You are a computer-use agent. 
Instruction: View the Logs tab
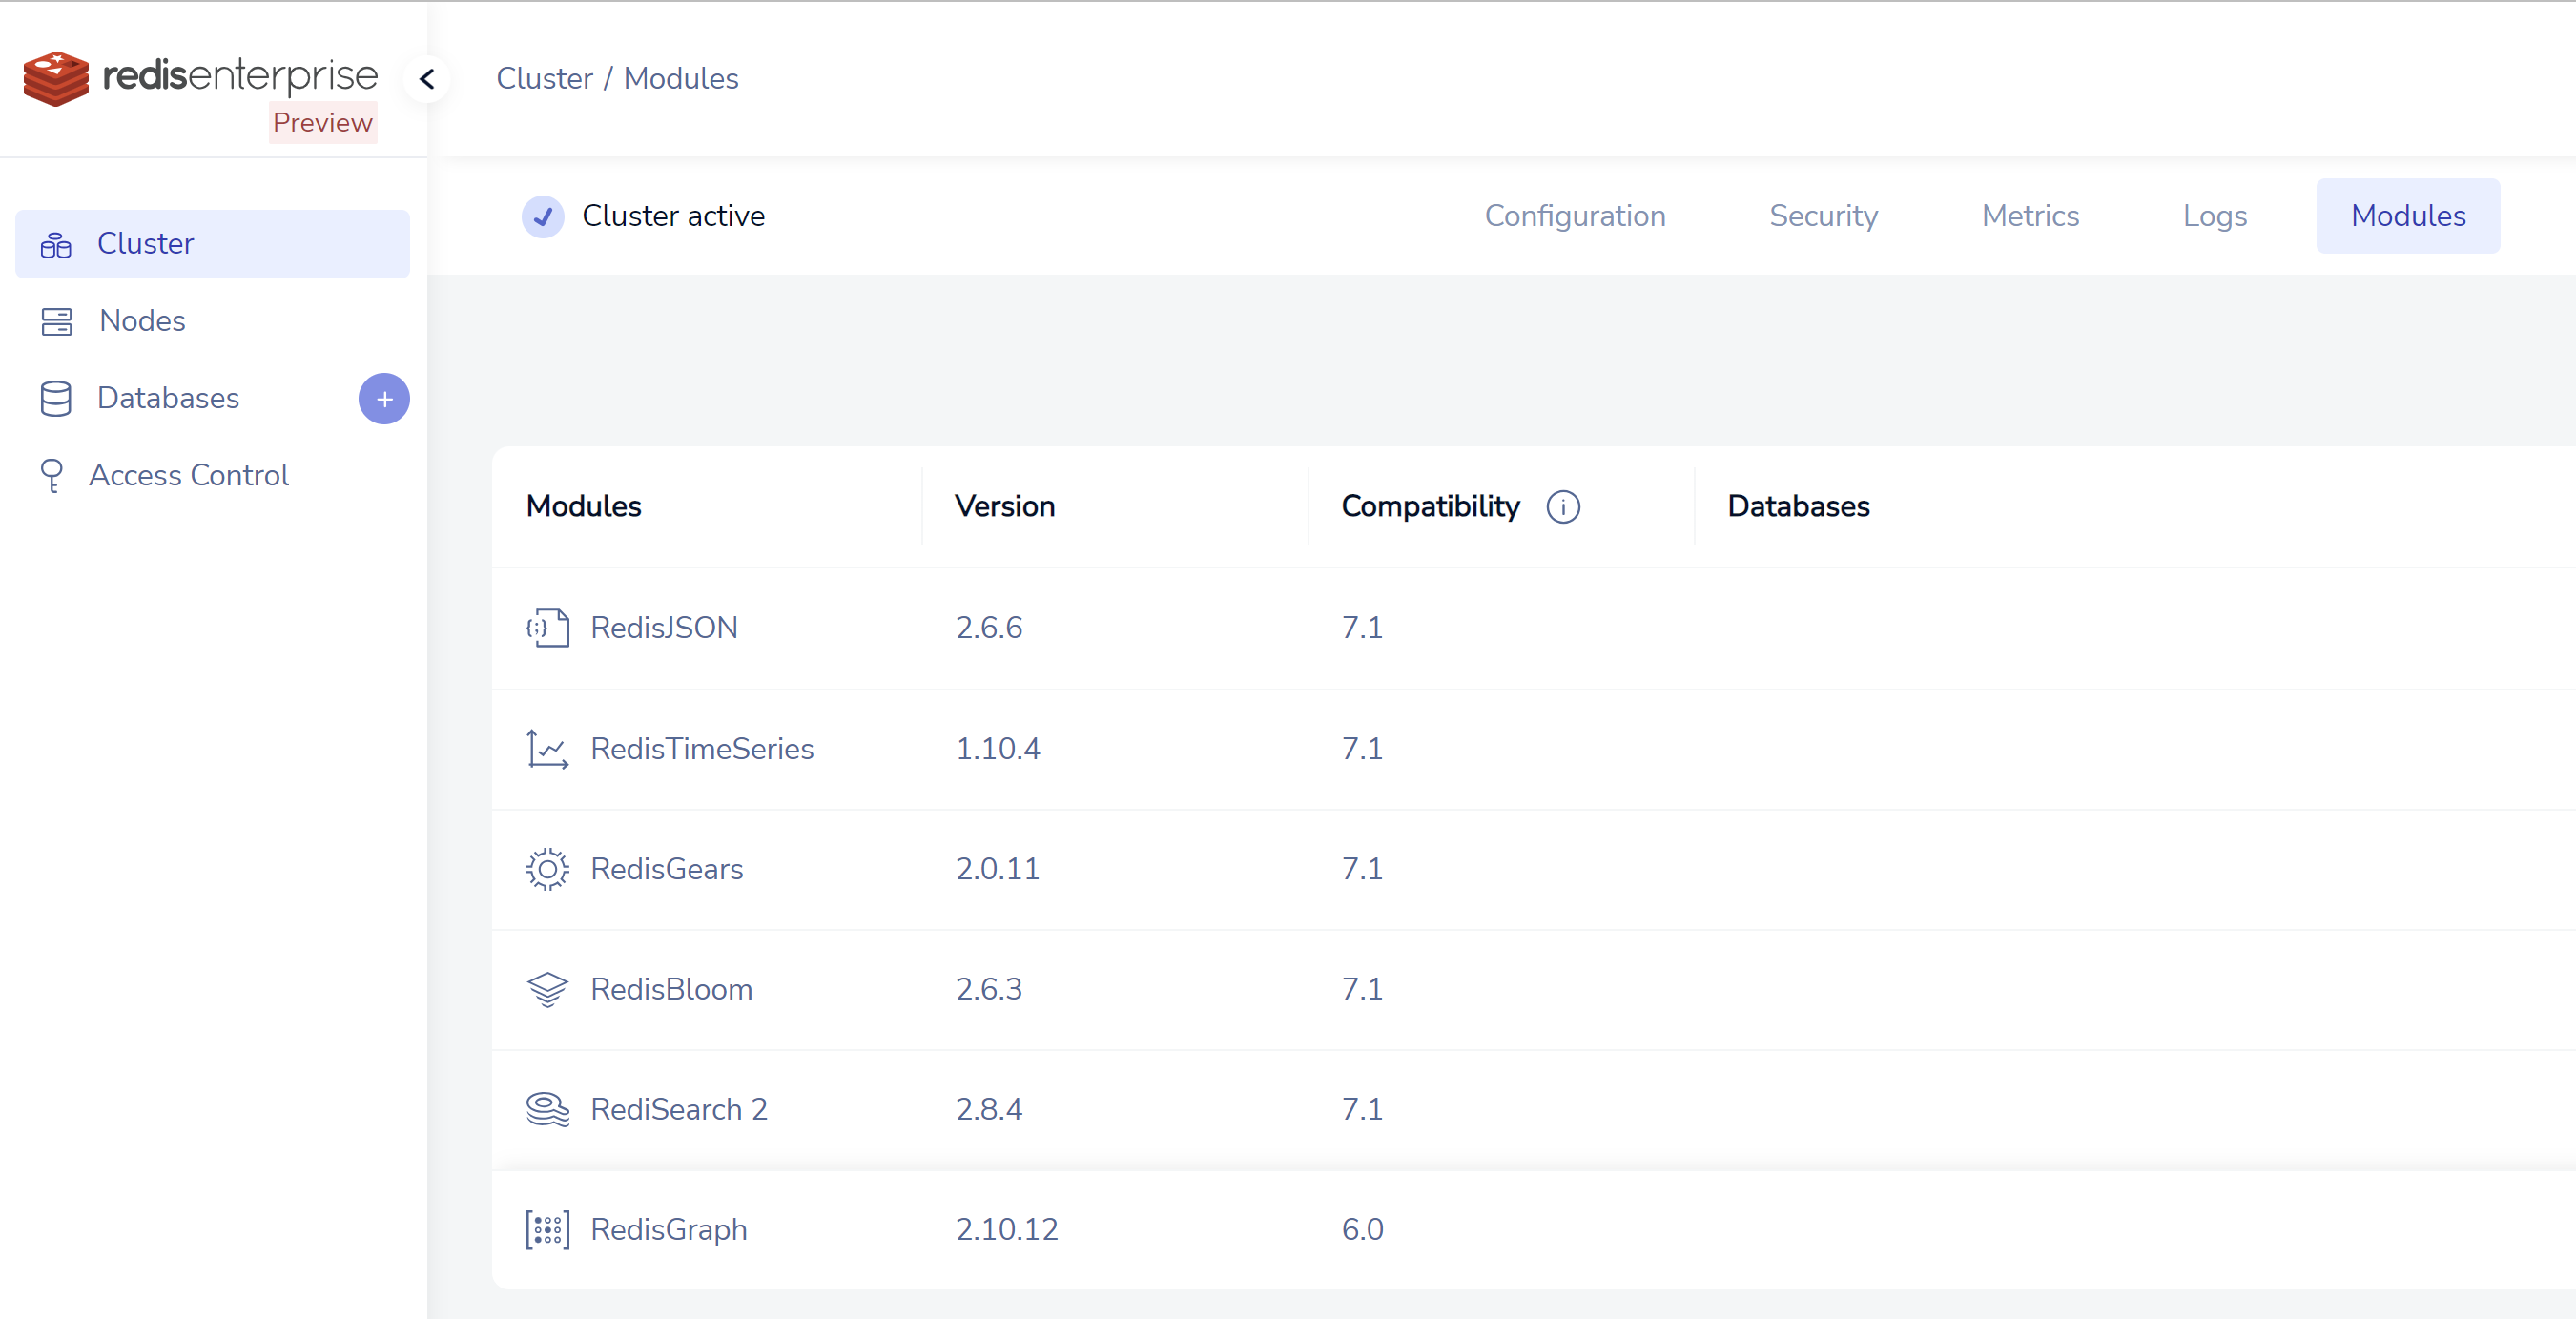[x=2214, y=216]
